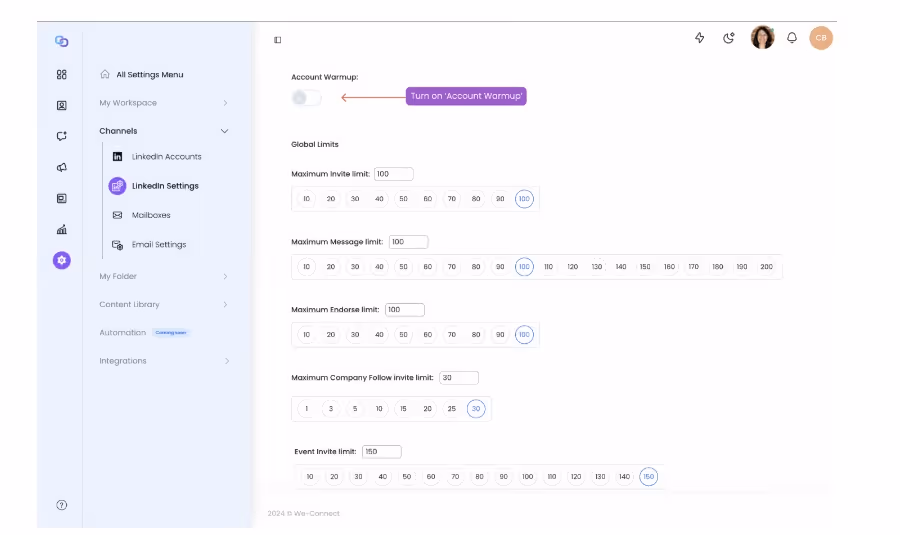This screenshot has height=535, width=900.
Task: Select 10 for Maximum Invite limit
Action: 307,199
